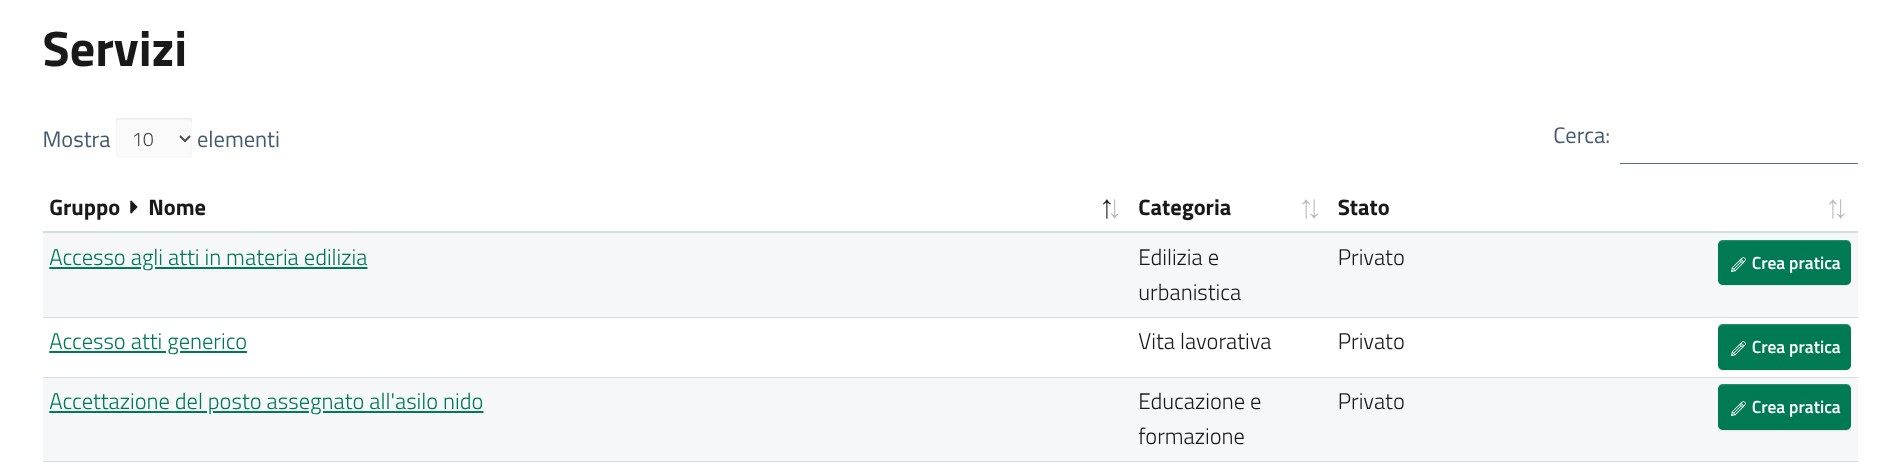Click the pencil icon in Accesso atti generico row
Image resolution: width=1882 pixels, height=465 pixels.
(x=1739, y=349)
